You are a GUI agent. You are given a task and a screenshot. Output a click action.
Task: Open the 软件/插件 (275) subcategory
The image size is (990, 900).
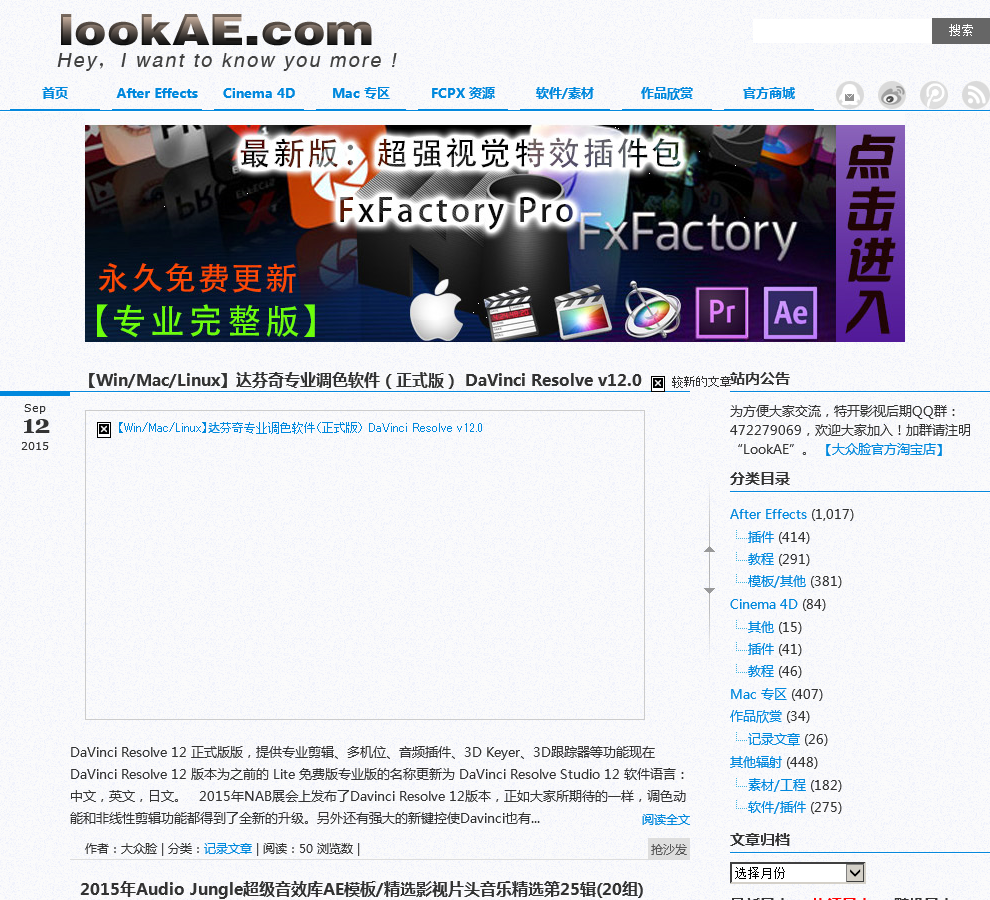(777, 807)
